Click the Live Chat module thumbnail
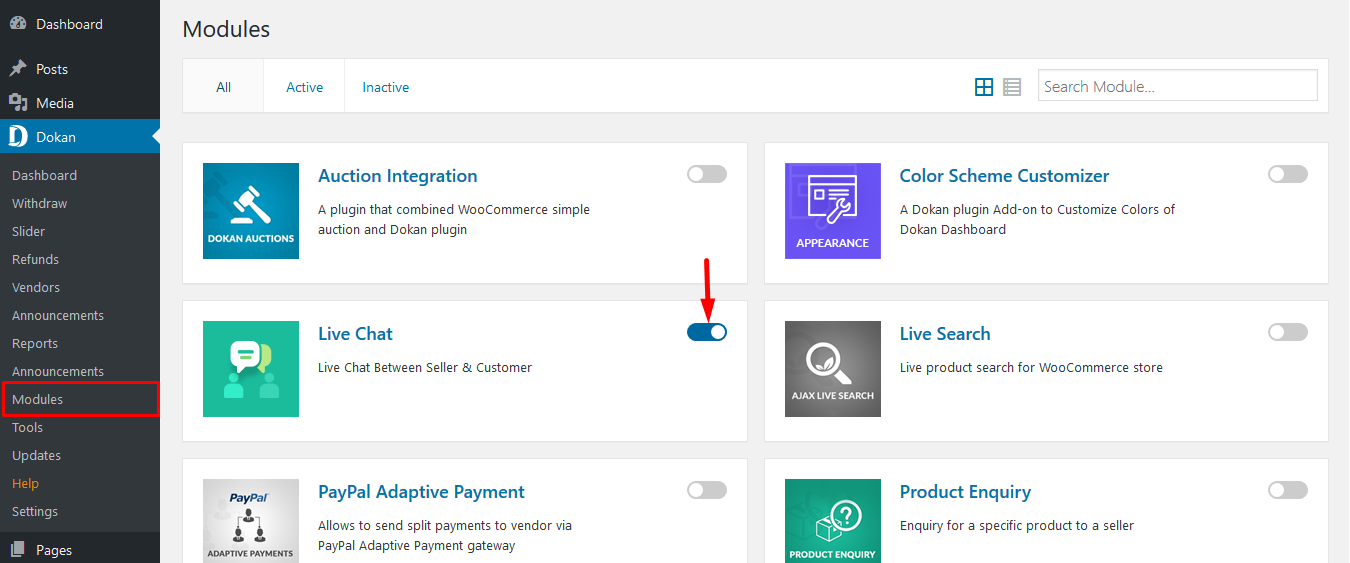 click(x=251, y=369)
